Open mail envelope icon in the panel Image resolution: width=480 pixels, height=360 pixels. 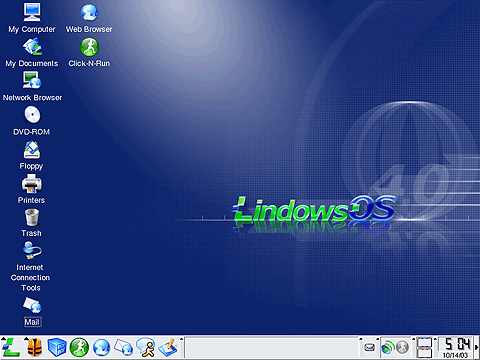pos(123,348)
